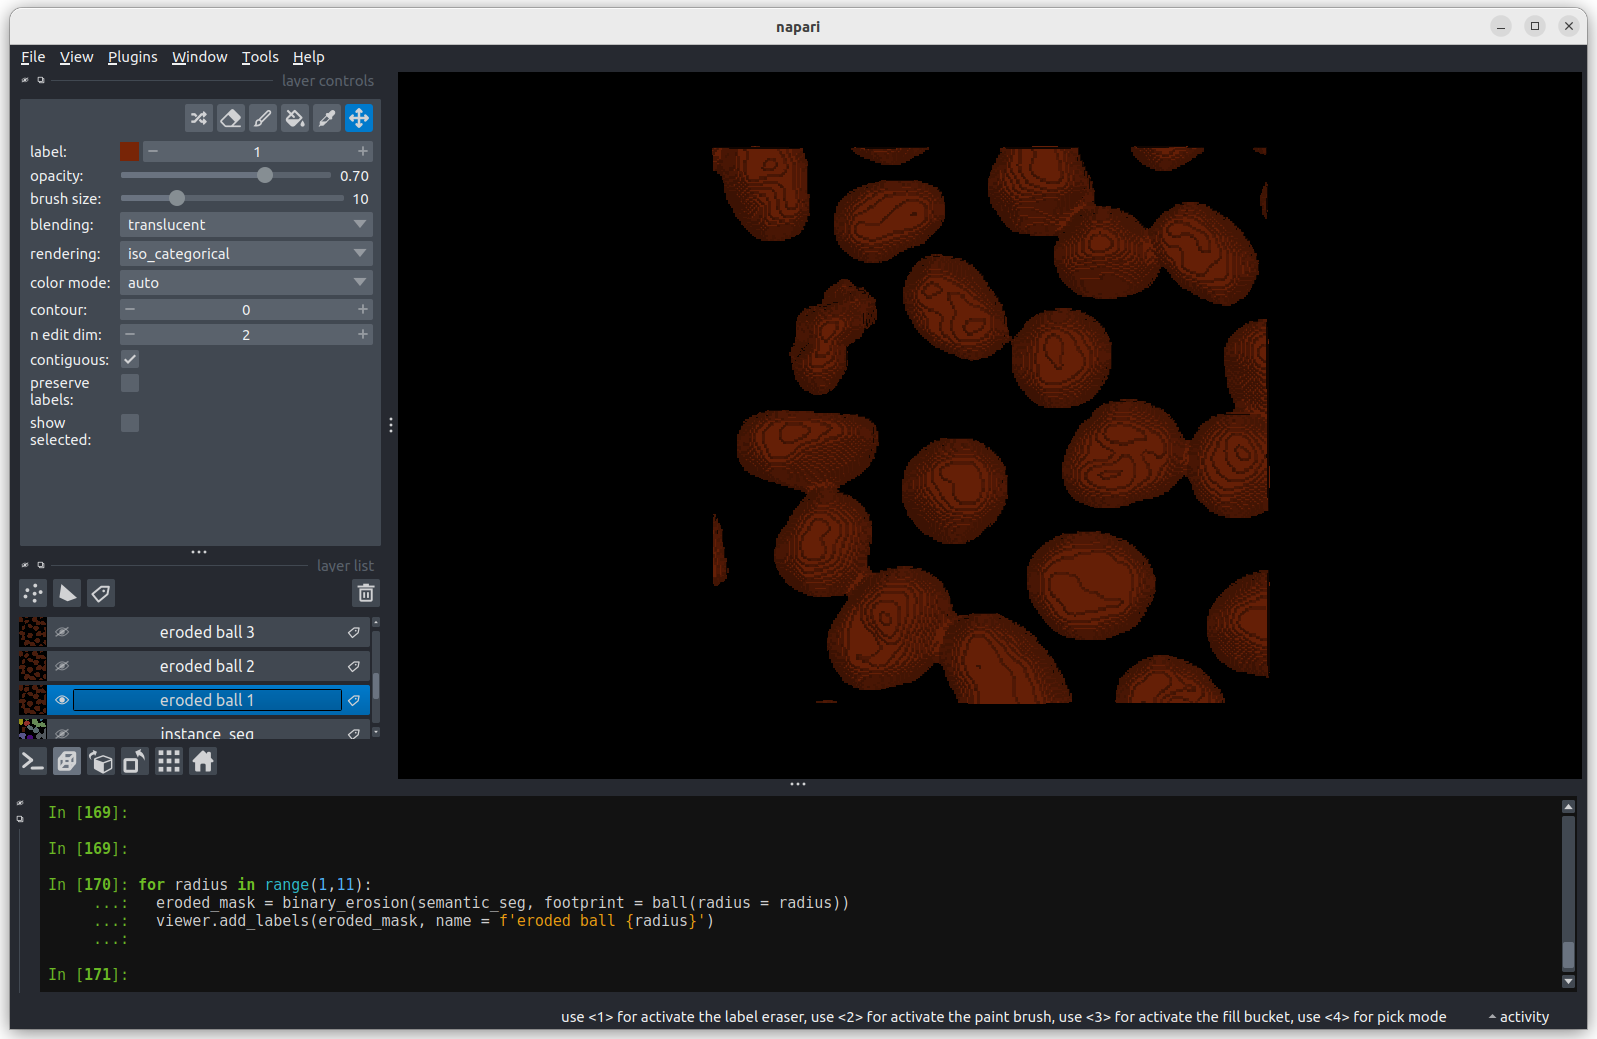Open the color mode dropdown (auto)

246,283
